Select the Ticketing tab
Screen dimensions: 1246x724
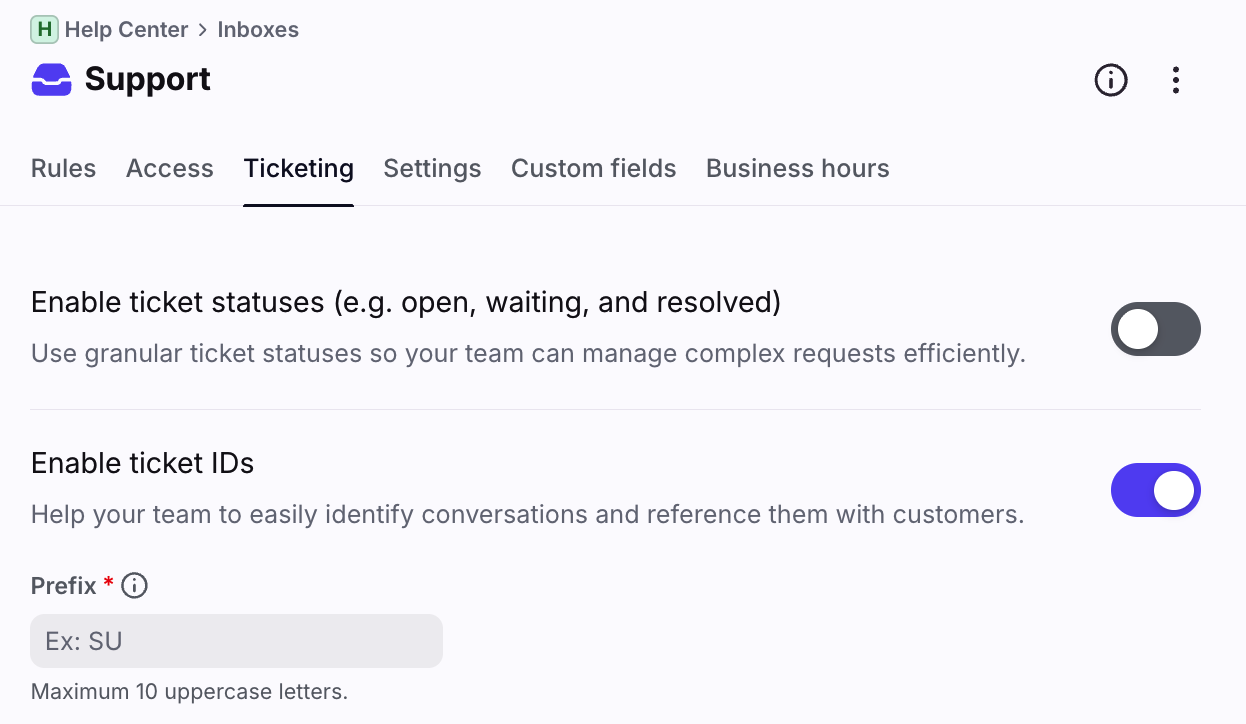click(x=298, y=168)
